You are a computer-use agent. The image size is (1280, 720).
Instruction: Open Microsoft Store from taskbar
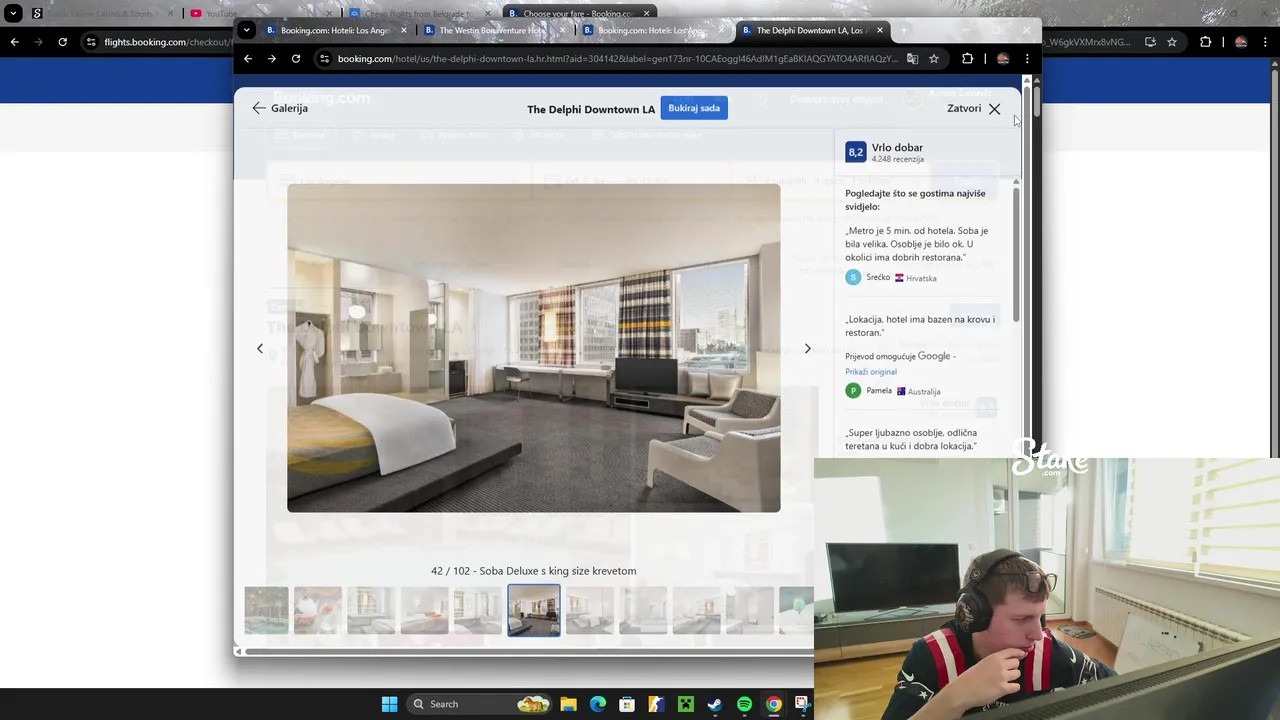coord(627,704)
